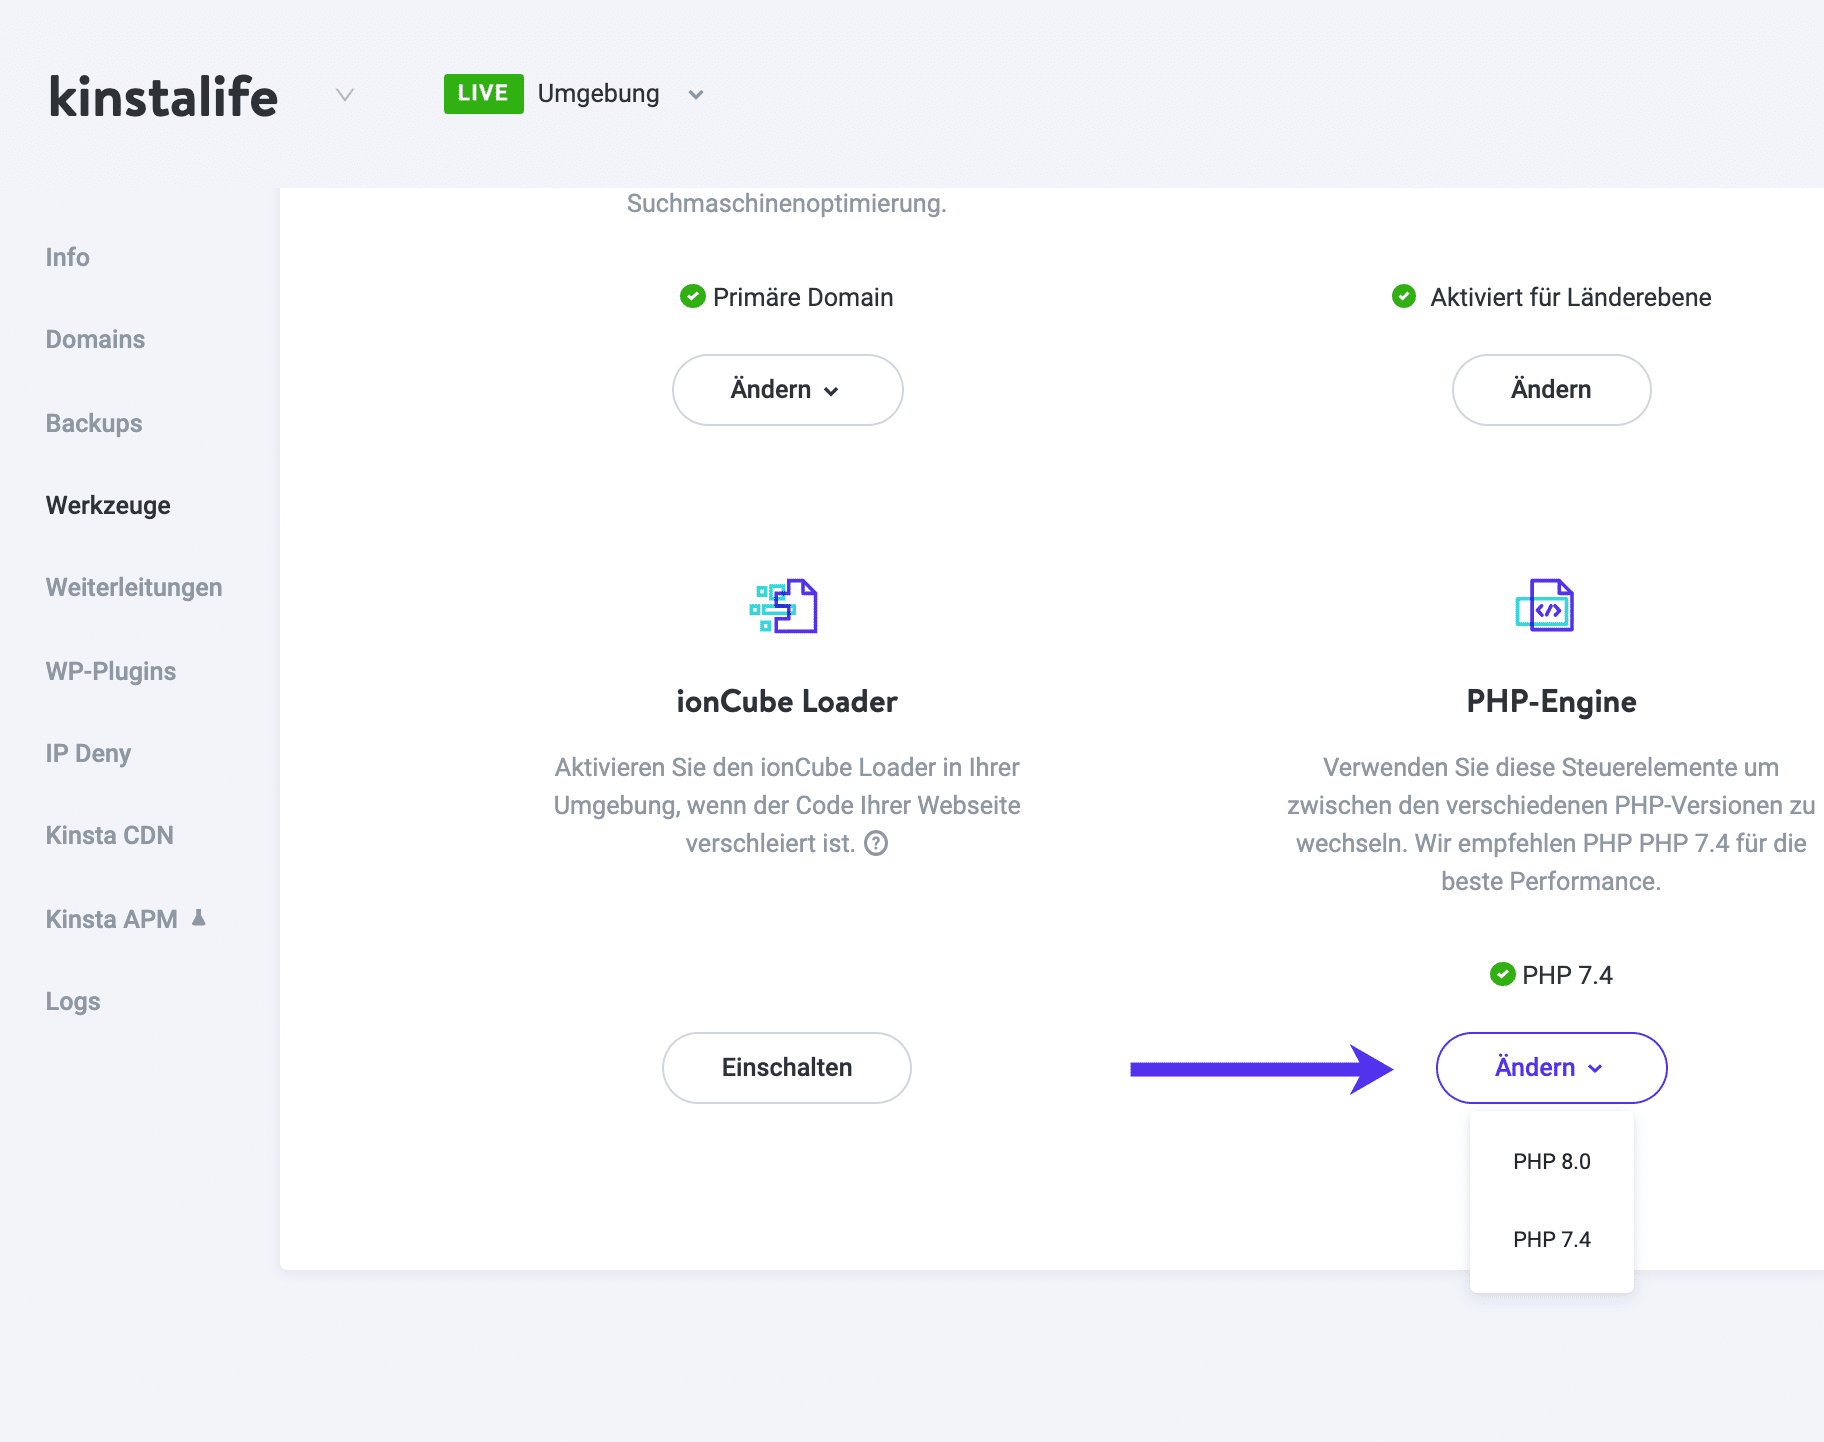Select PHP 8.0 from the version list

(x=1551, y=1161)
